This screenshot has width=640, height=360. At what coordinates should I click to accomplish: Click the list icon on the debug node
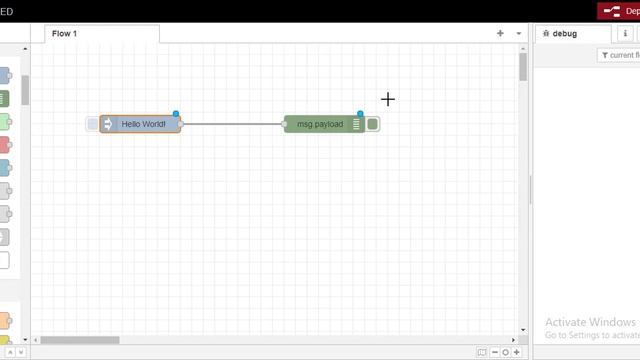356,124
